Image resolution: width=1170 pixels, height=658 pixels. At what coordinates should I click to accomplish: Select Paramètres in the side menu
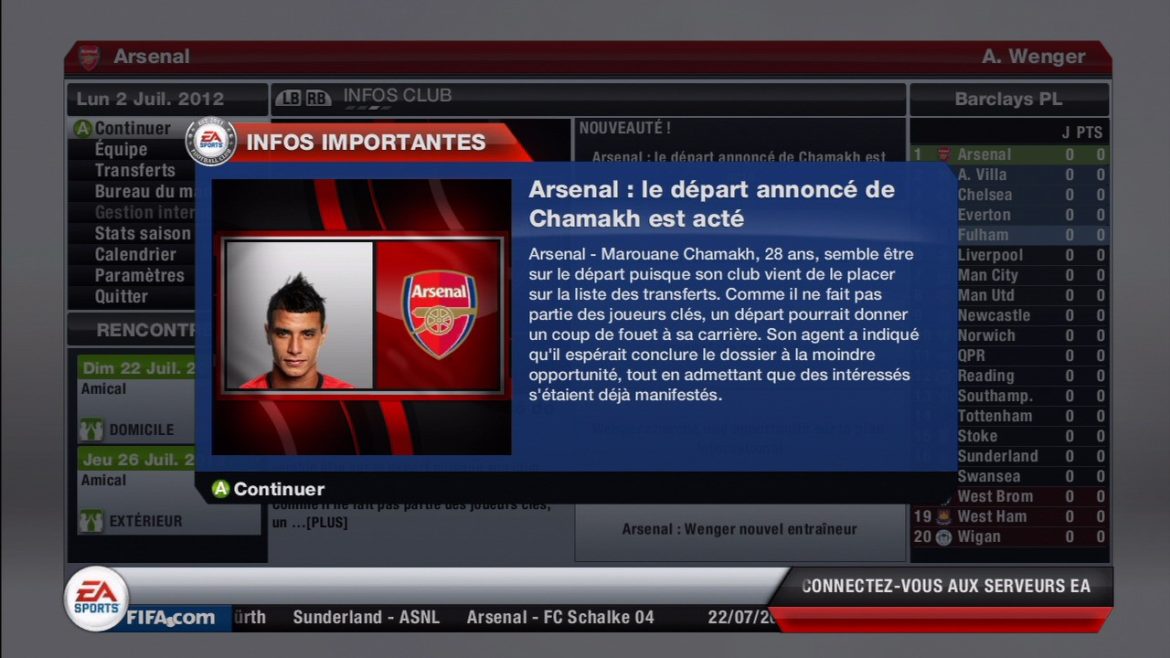coord(139,275)
